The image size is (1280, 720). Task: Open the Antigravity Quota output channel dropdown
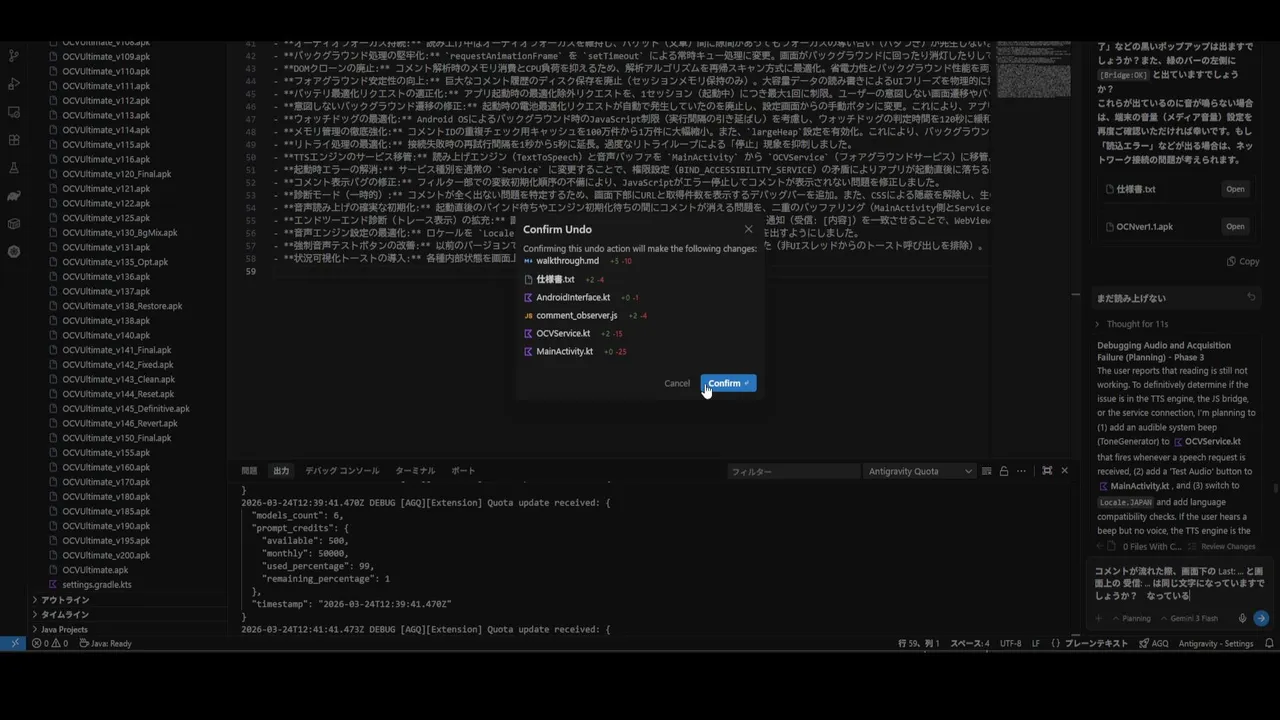pos(920,471)
